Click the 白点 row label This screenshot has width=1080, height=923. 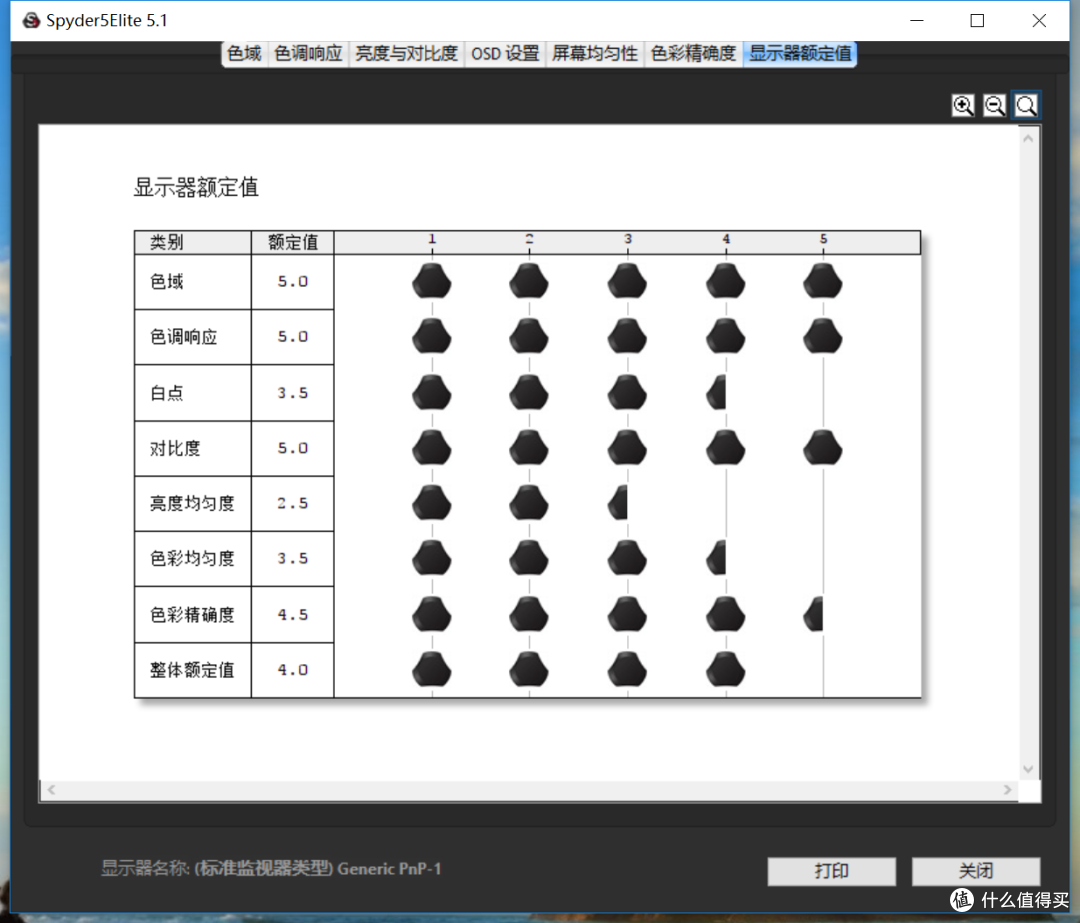pos(167,393)
